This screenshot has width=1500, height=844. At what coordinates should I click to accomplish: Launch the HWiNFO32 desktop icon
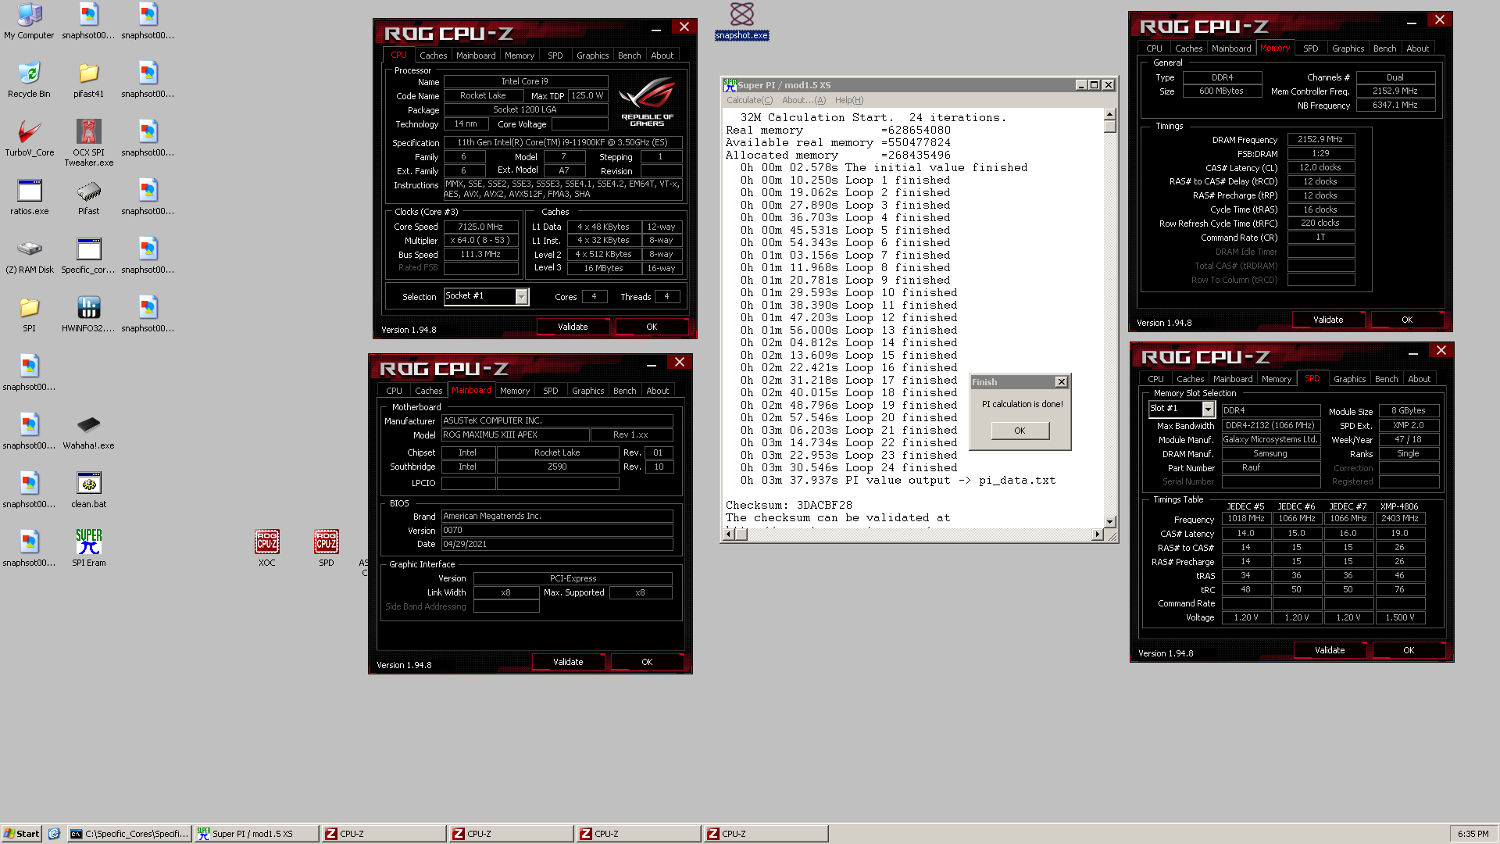click(x=88, y=314)
